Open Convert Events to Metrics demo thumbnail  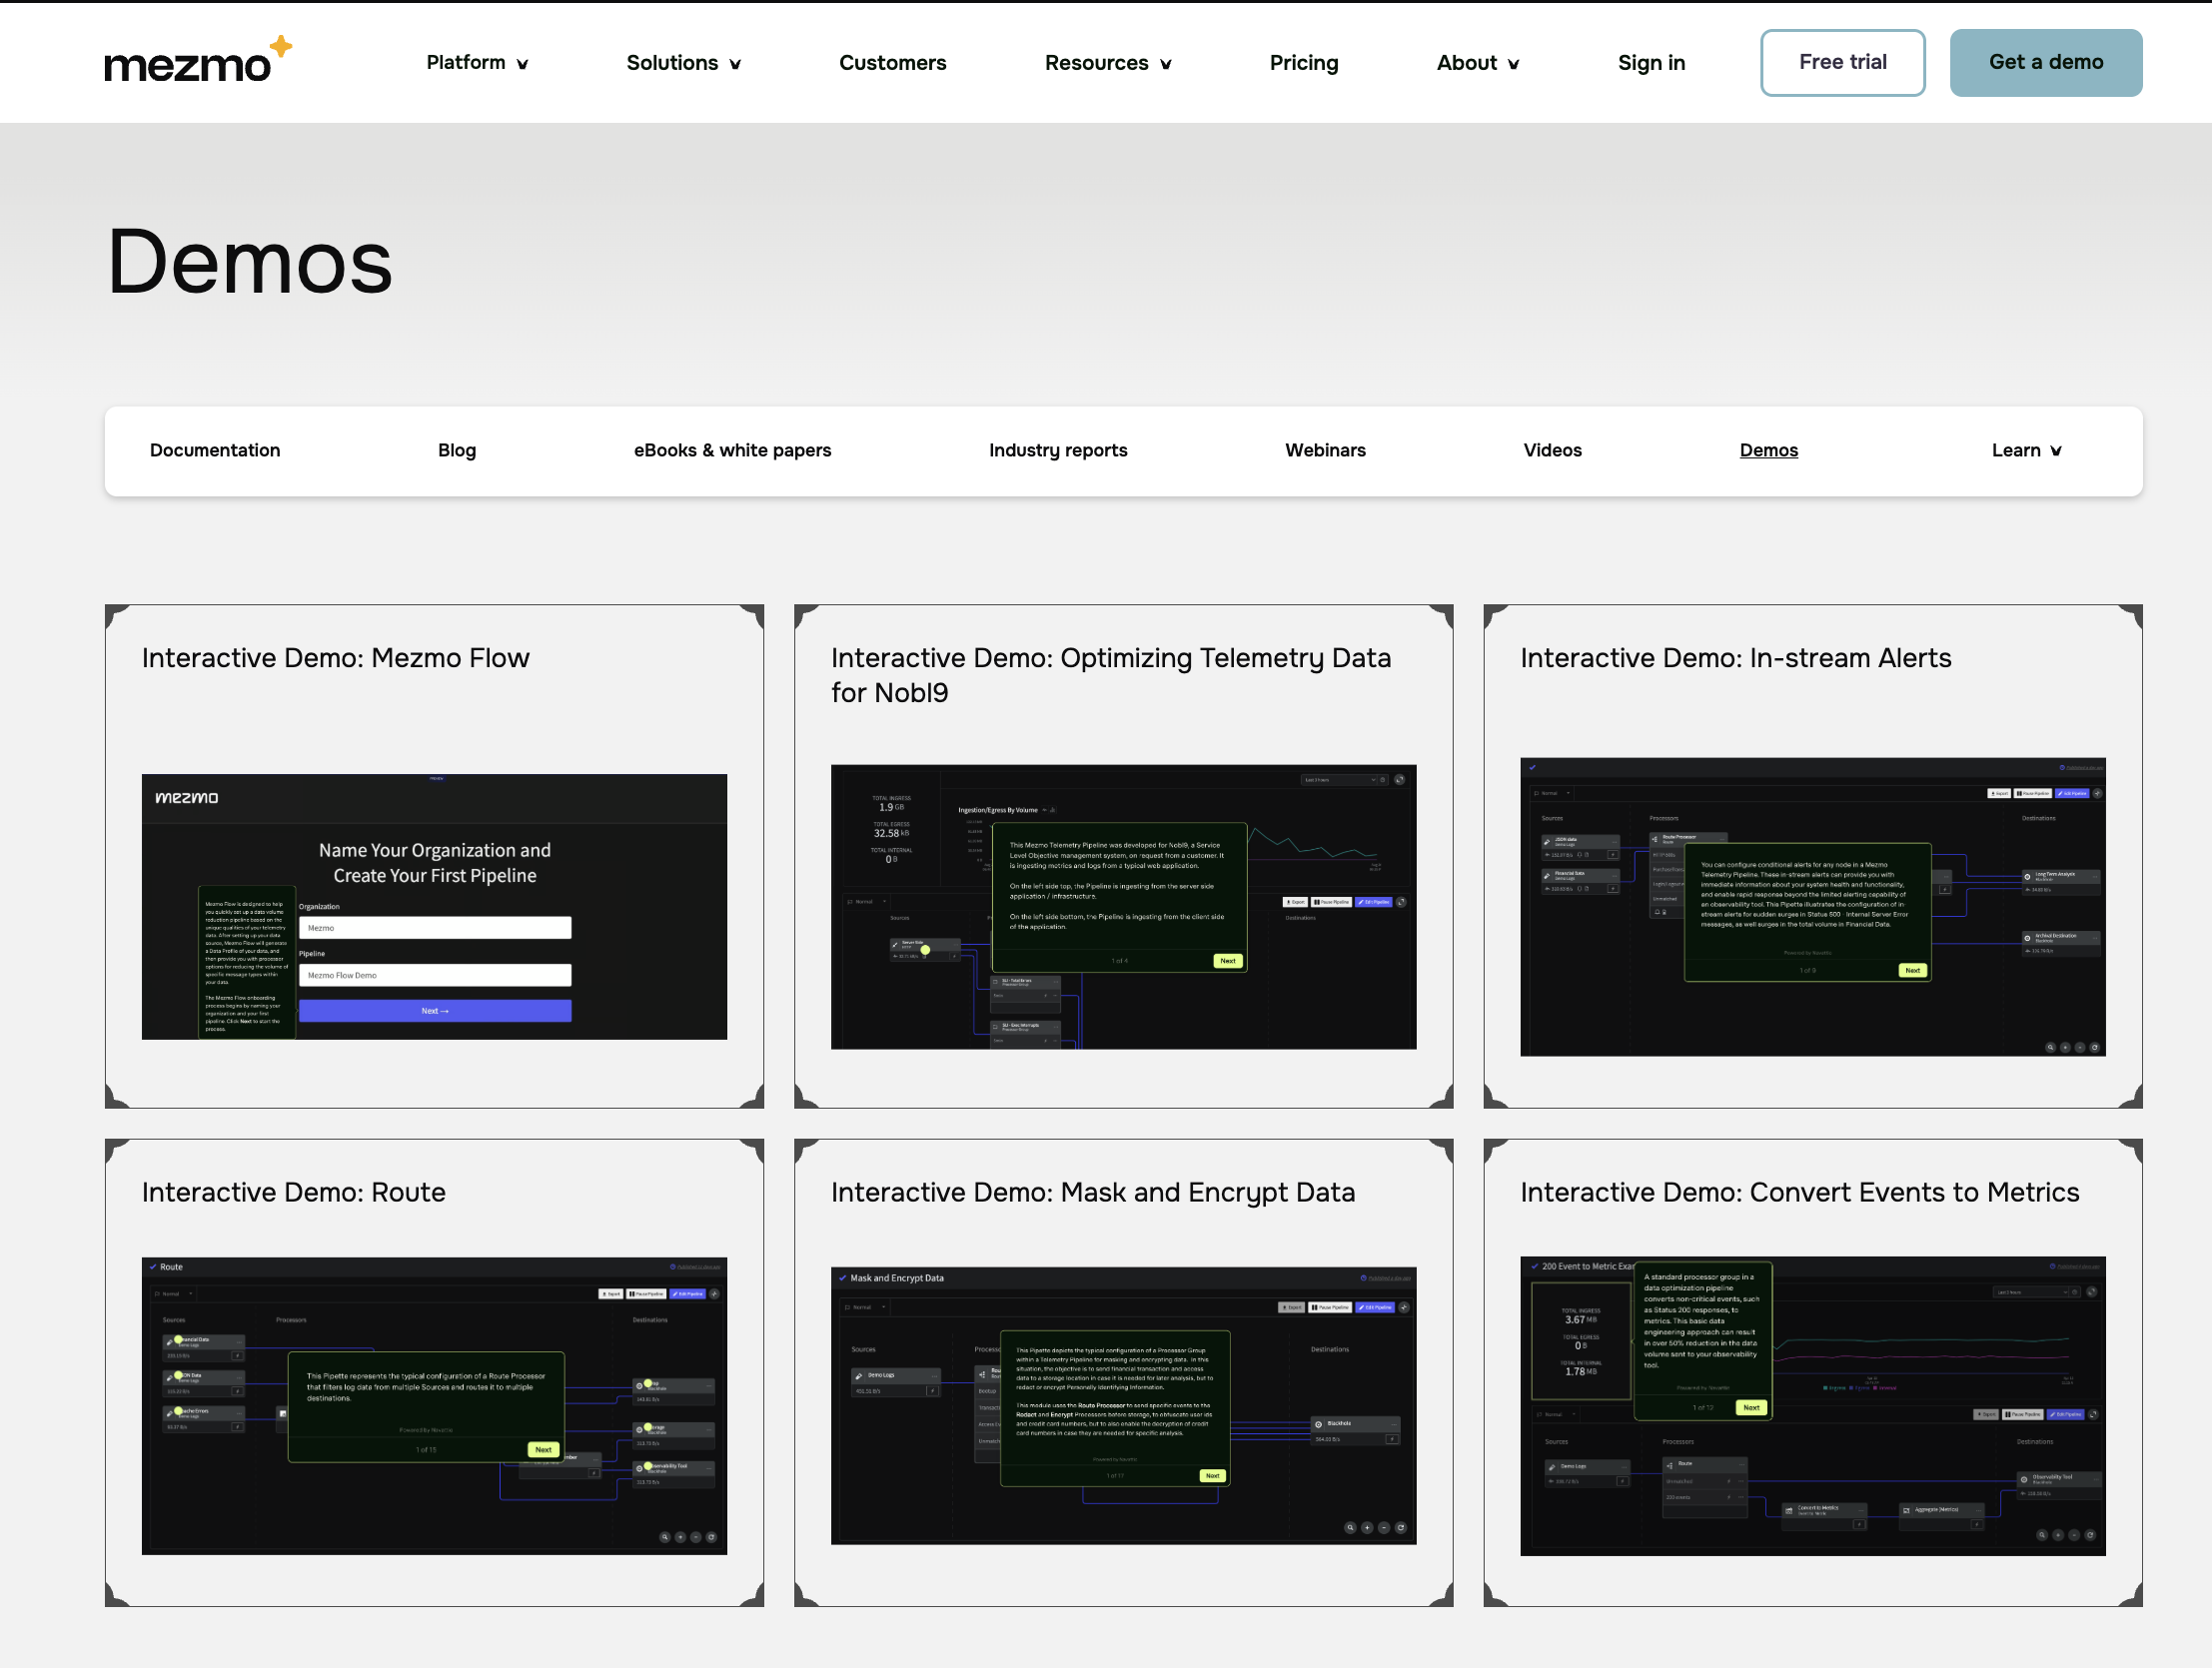[1812, 1405]
